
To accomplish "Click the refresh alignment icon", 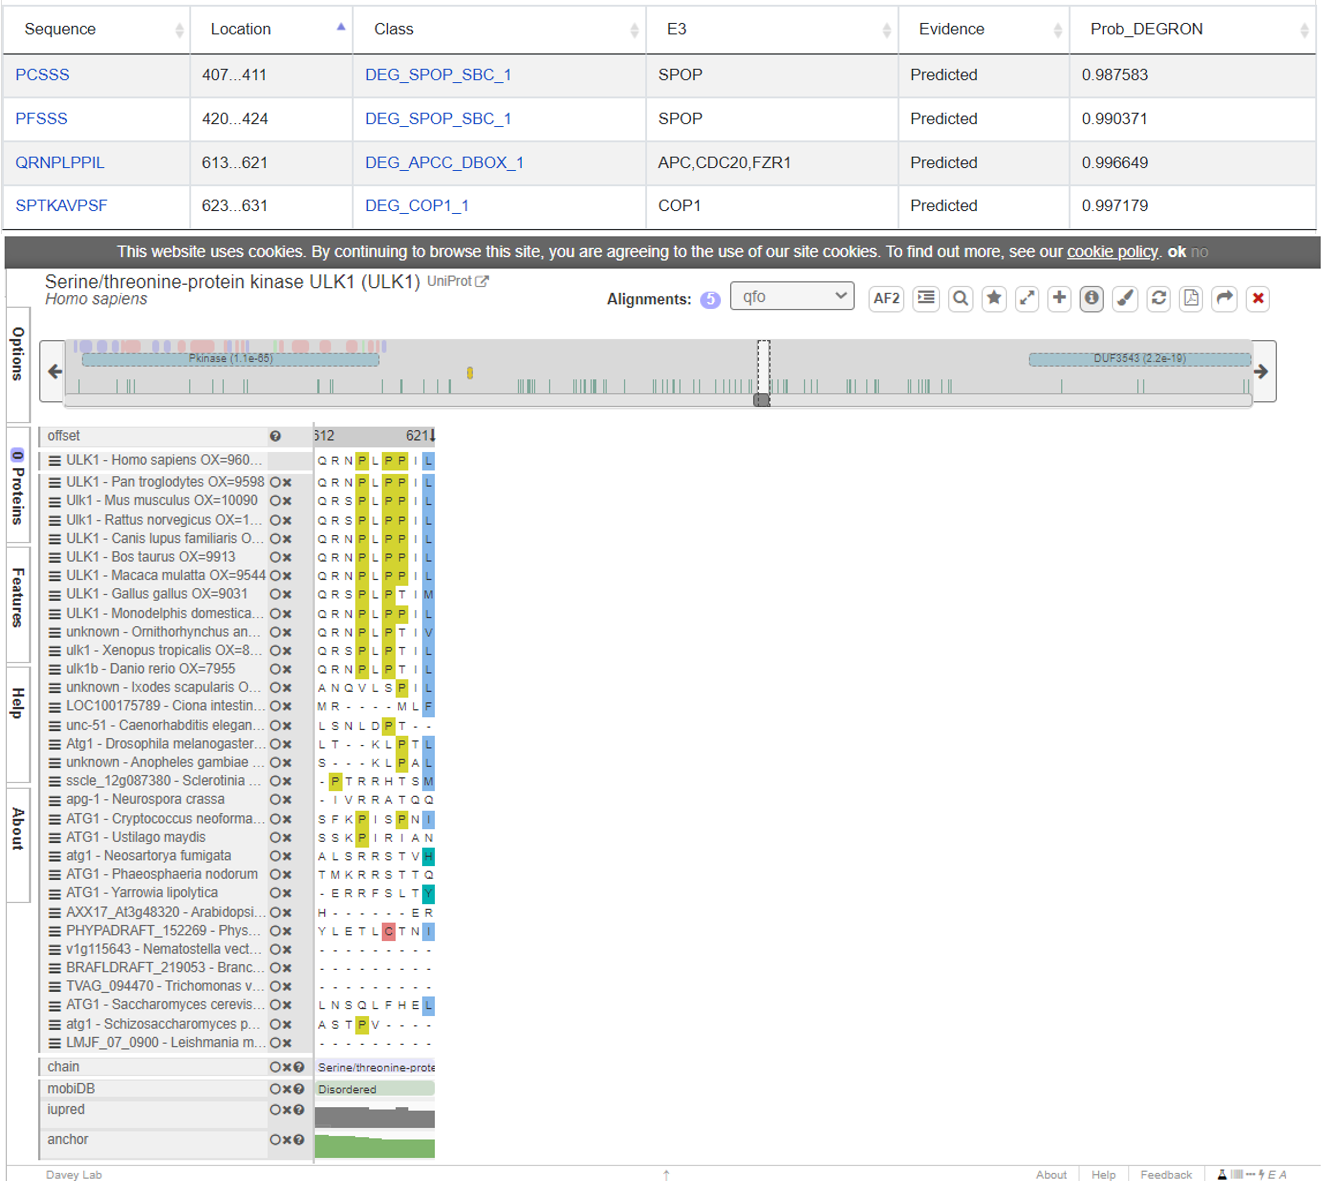I will pyautogui.click(x=1158, y=298).
